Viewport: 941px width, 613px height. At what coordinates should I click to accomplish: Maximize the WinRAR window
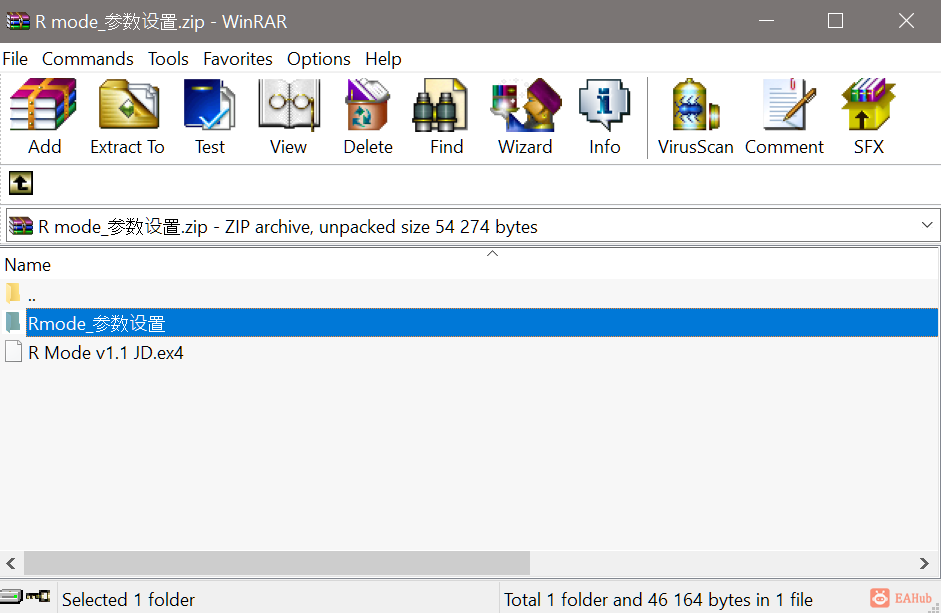coord(835,21)
